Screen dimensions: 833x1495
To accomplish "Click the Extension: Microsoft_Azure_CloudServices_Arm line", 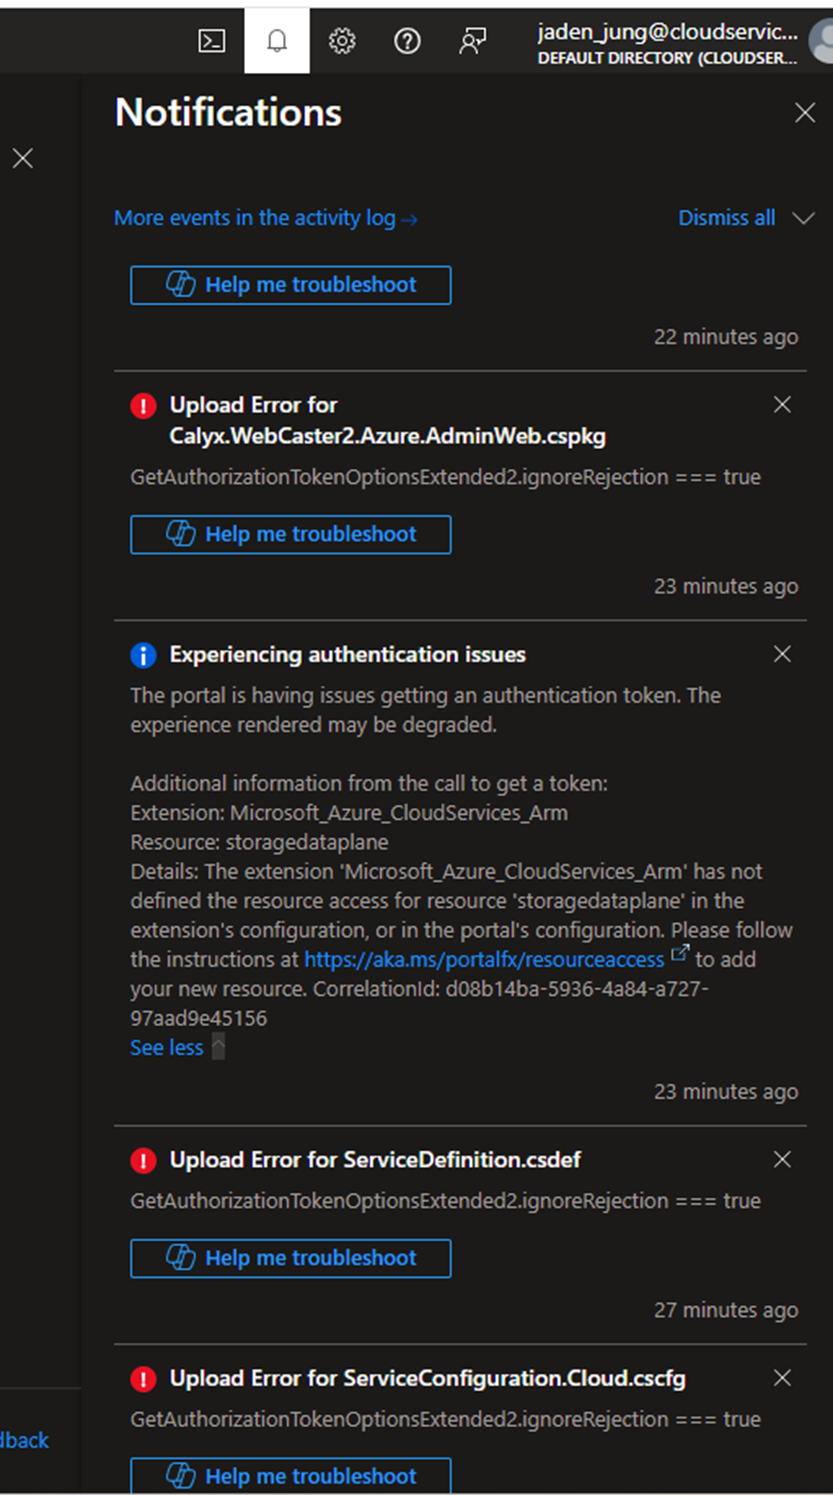I will tap(349, 813).
